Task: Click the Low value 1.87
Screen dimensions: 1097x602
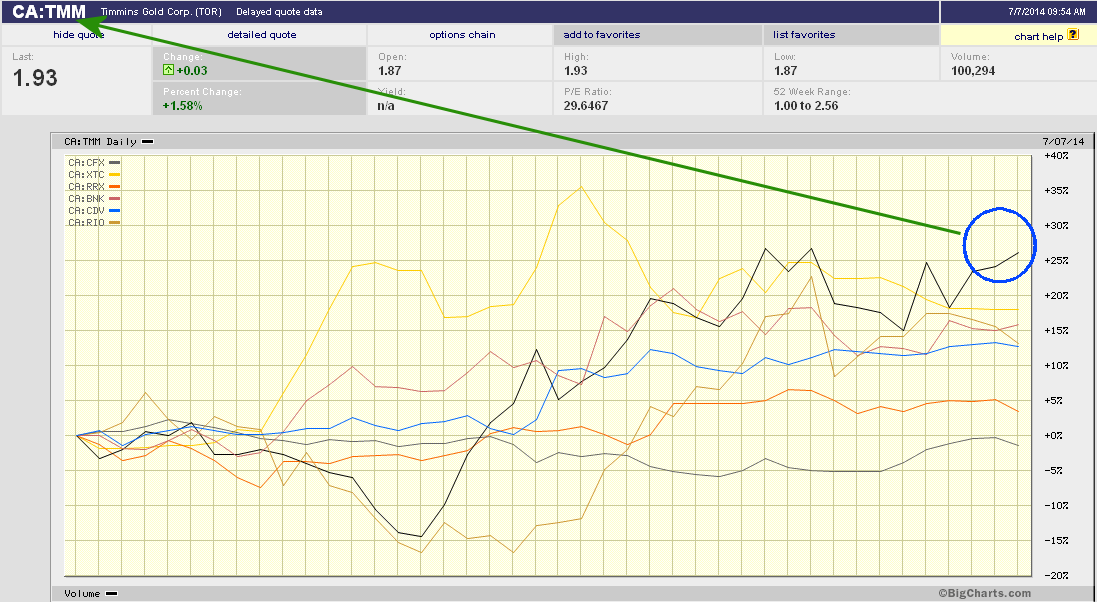Action: [x=786, y=71]
